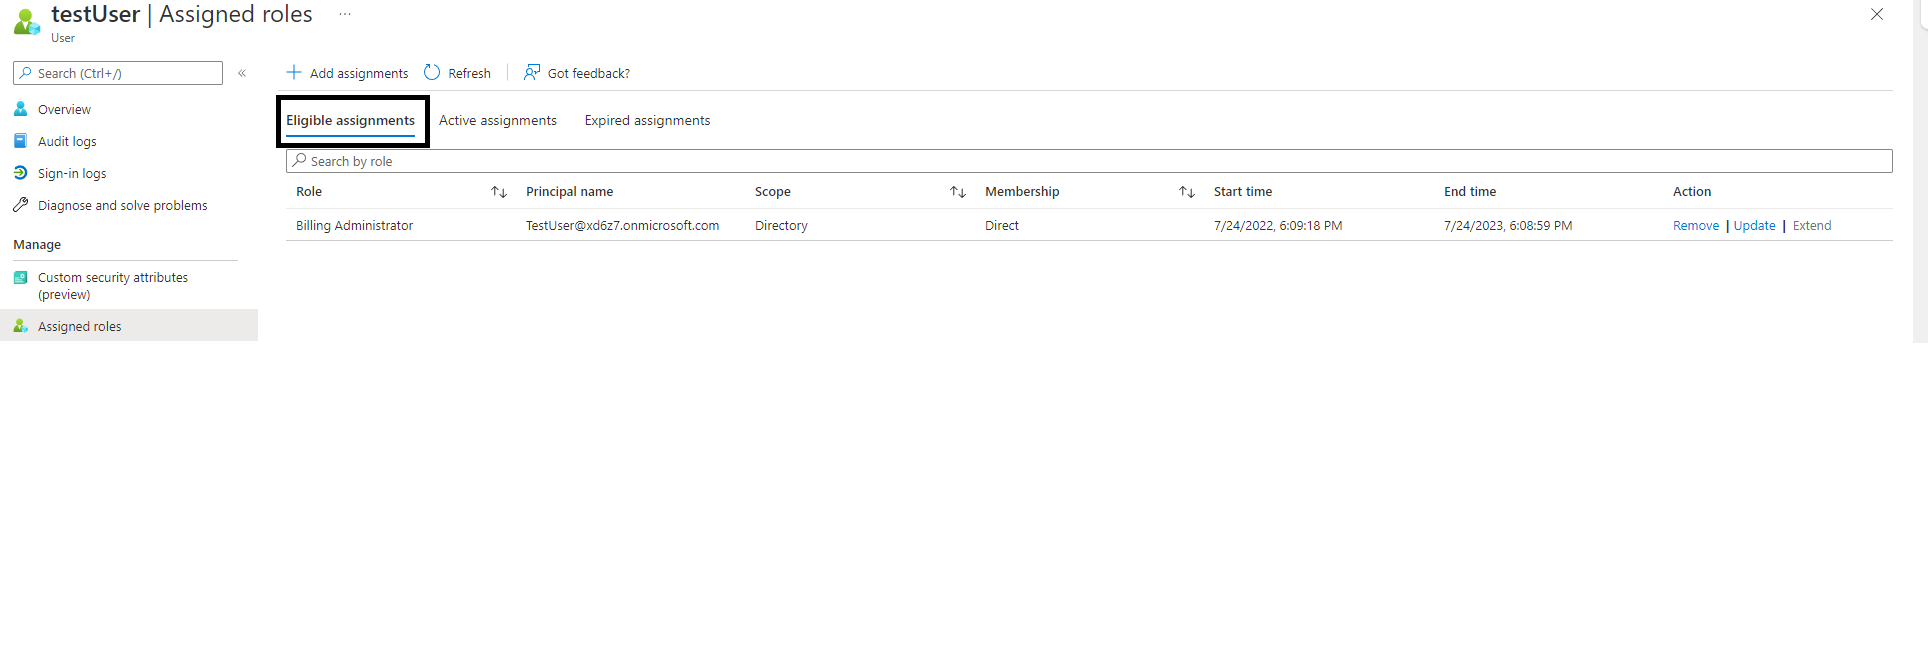Open Audit logs in the sidebar

pyautogui.click(x=67, y=141)
